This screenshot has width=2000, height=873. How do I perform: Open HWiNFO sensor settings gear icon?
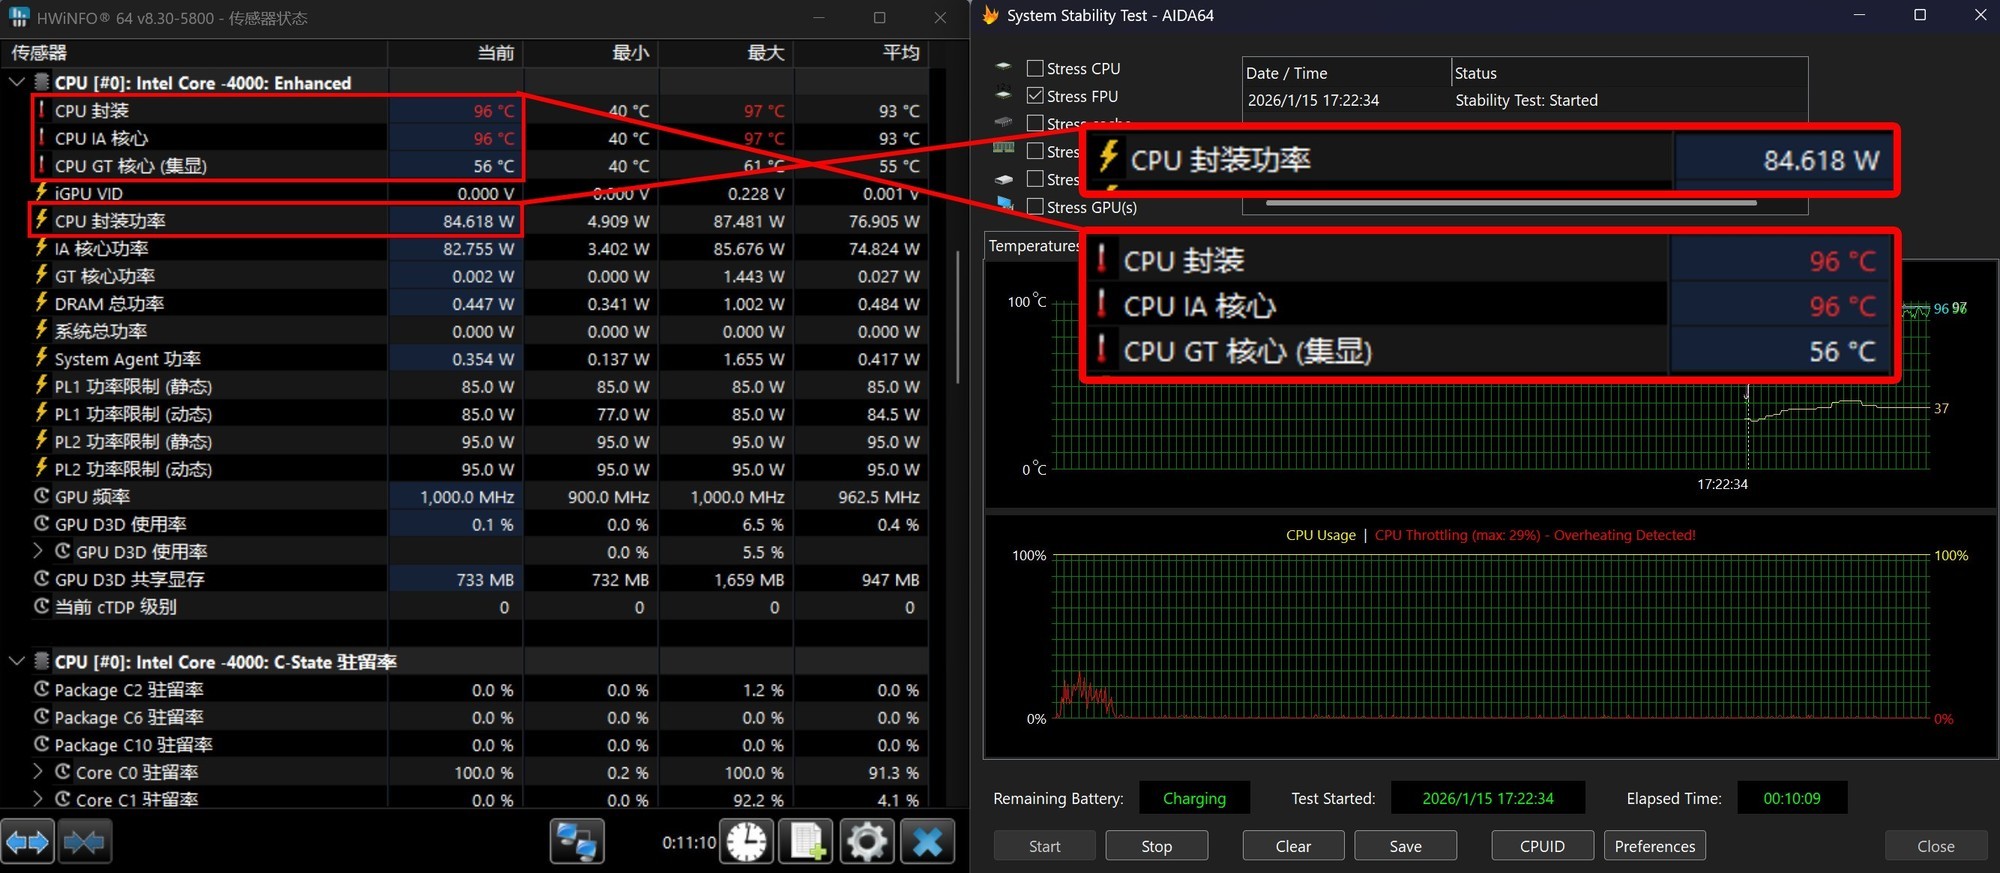click(x=866, y=842)
